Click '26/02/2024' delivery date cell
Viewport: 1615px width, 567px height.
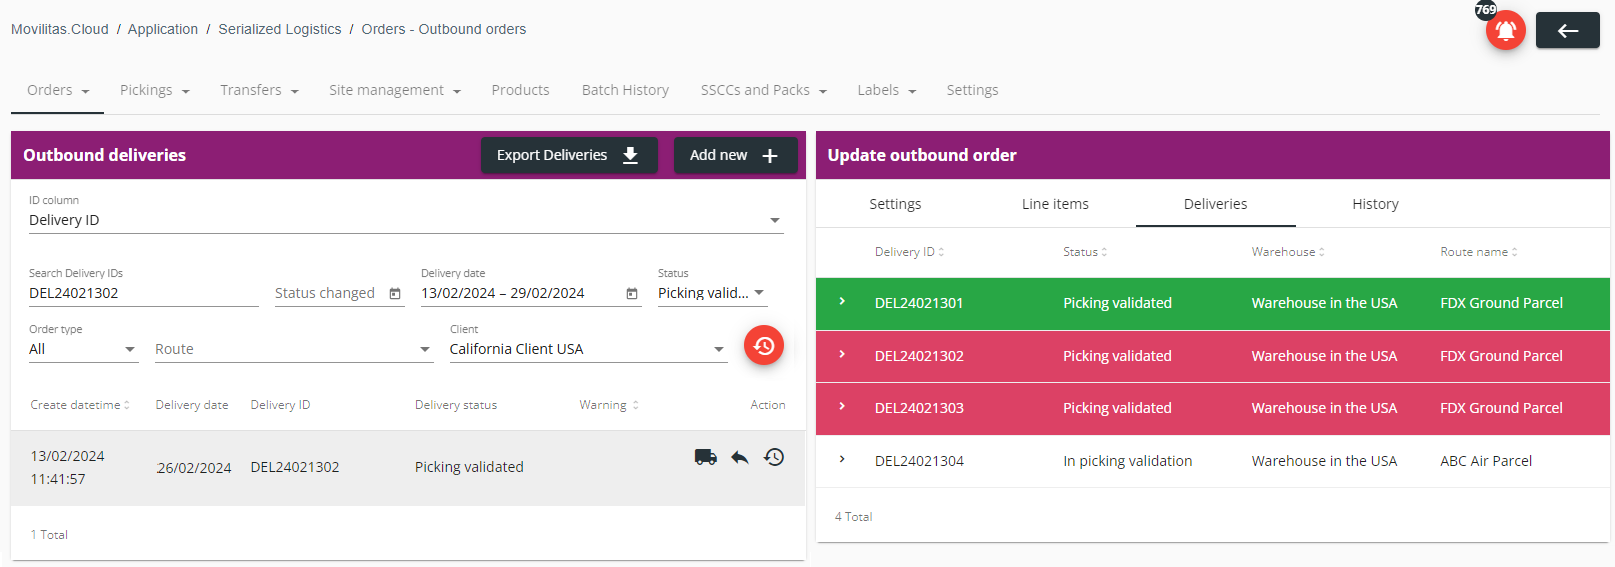(x=194, y=468)
